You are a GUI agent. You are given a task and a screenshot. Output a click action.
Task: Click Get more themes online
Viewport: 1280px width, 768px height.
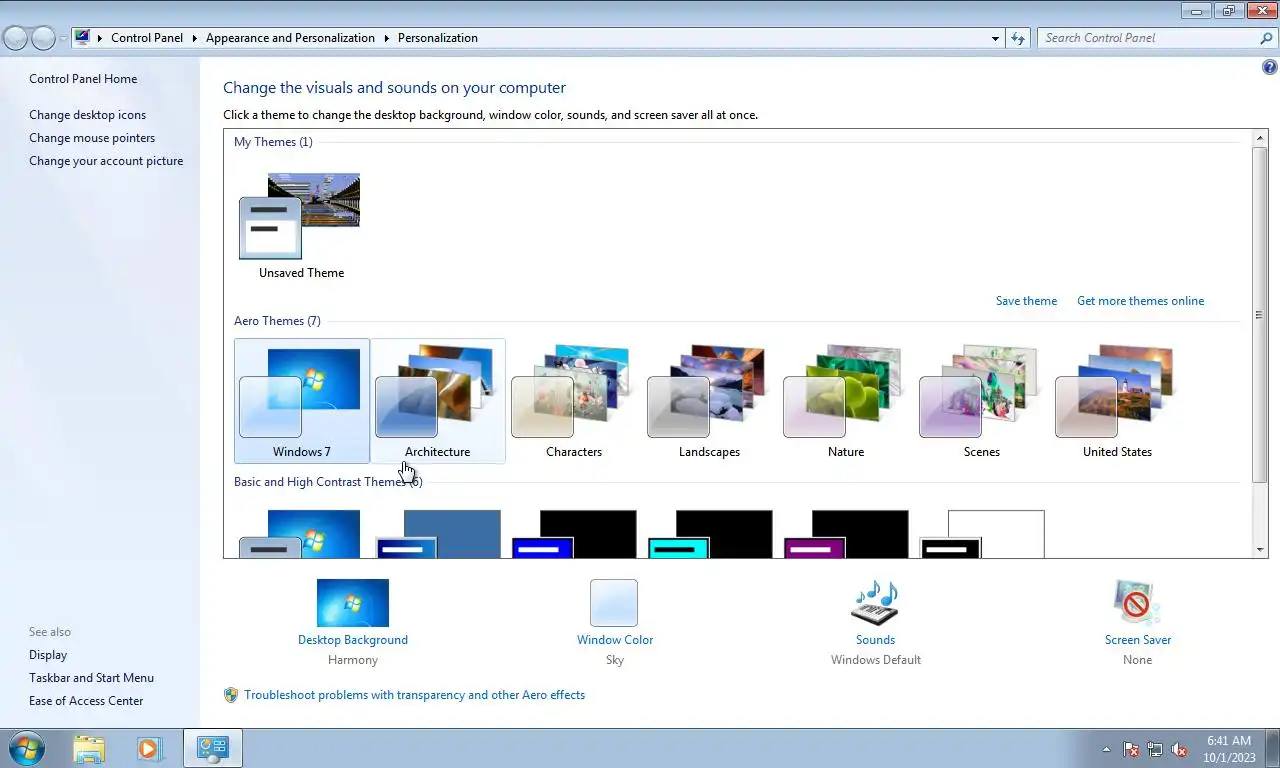click(1140, 301)
